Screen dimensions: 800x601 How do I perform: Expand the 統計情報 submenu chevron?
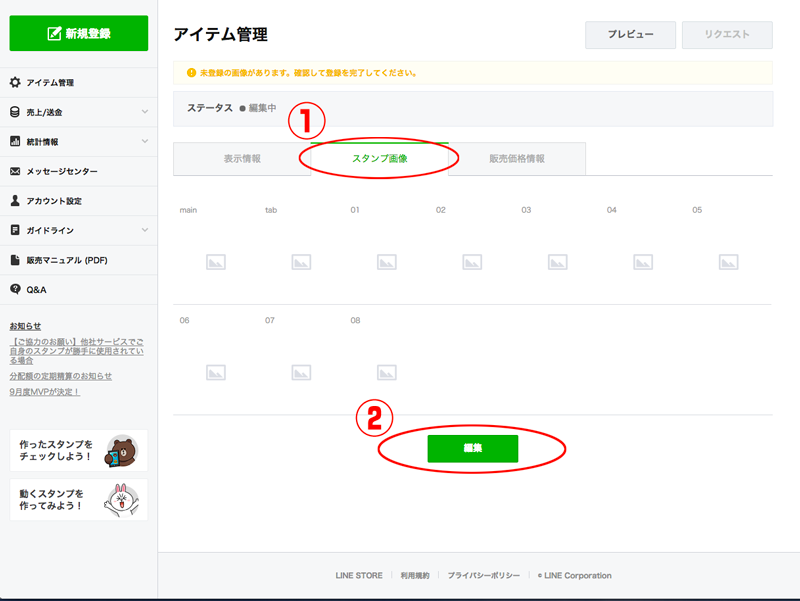point(145,142)
